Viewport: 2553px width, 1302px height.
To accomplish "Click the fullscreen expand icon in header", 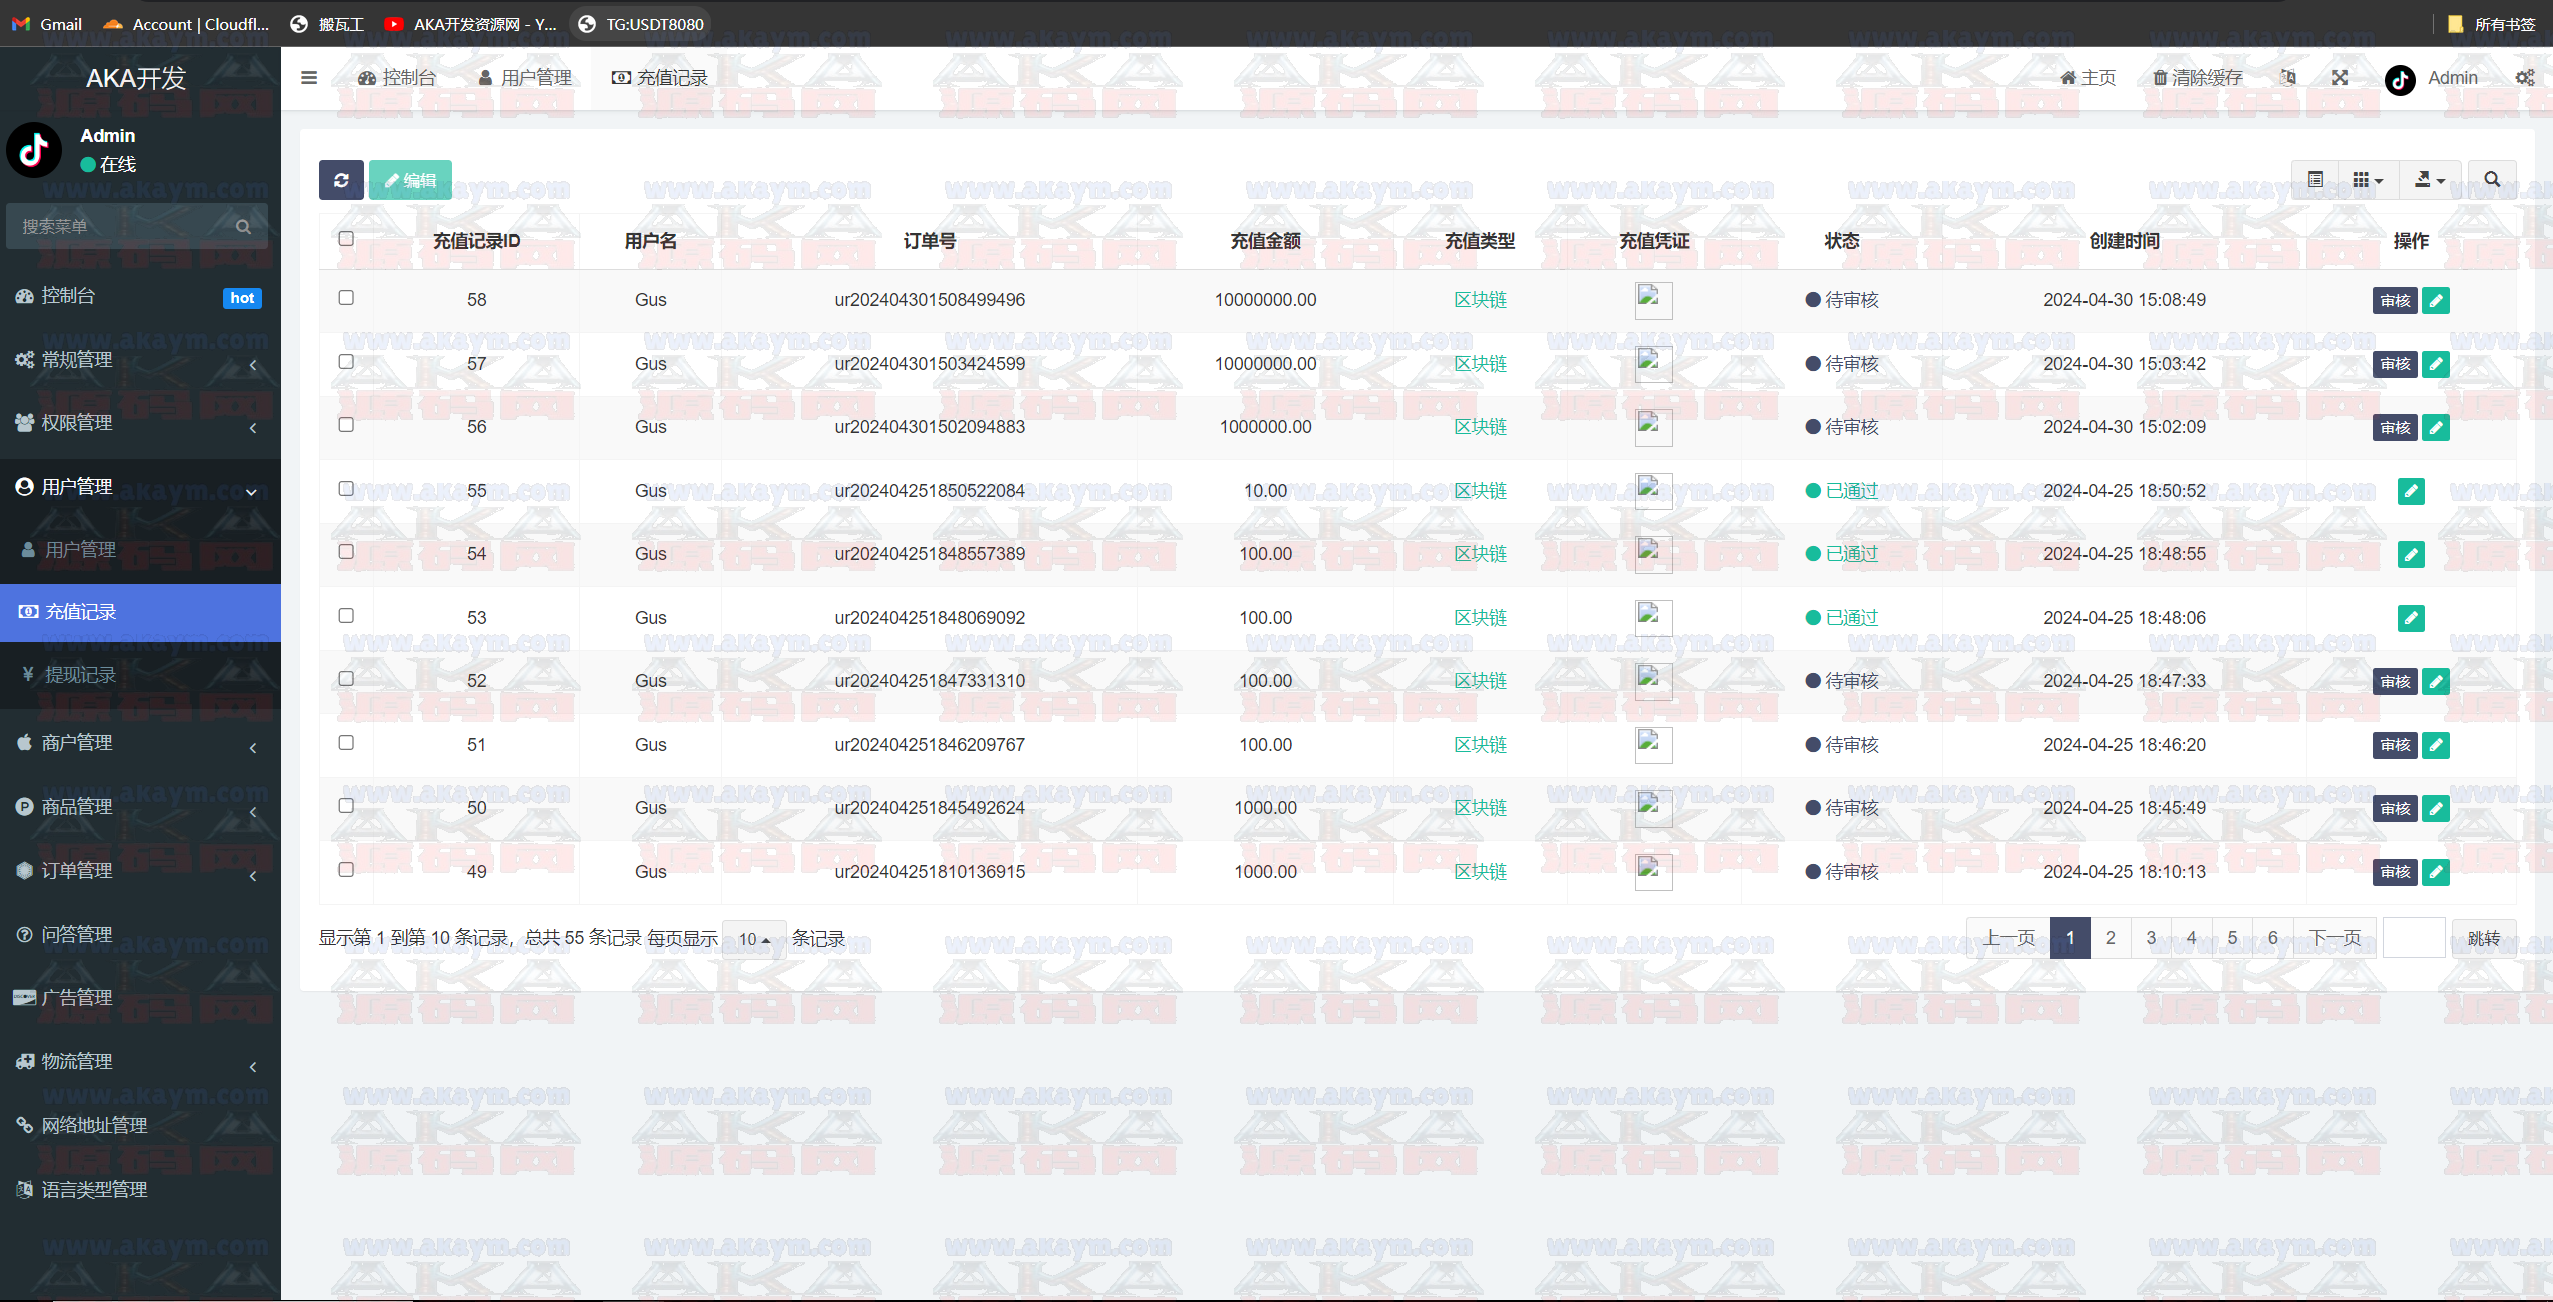I will tap(2340, 78).
